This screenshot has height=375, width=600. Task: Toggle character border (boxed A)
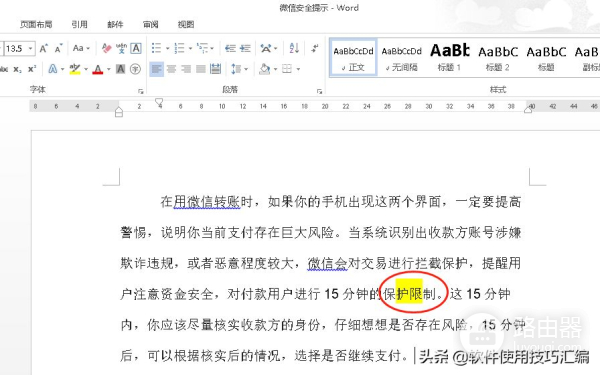point(136,48)
